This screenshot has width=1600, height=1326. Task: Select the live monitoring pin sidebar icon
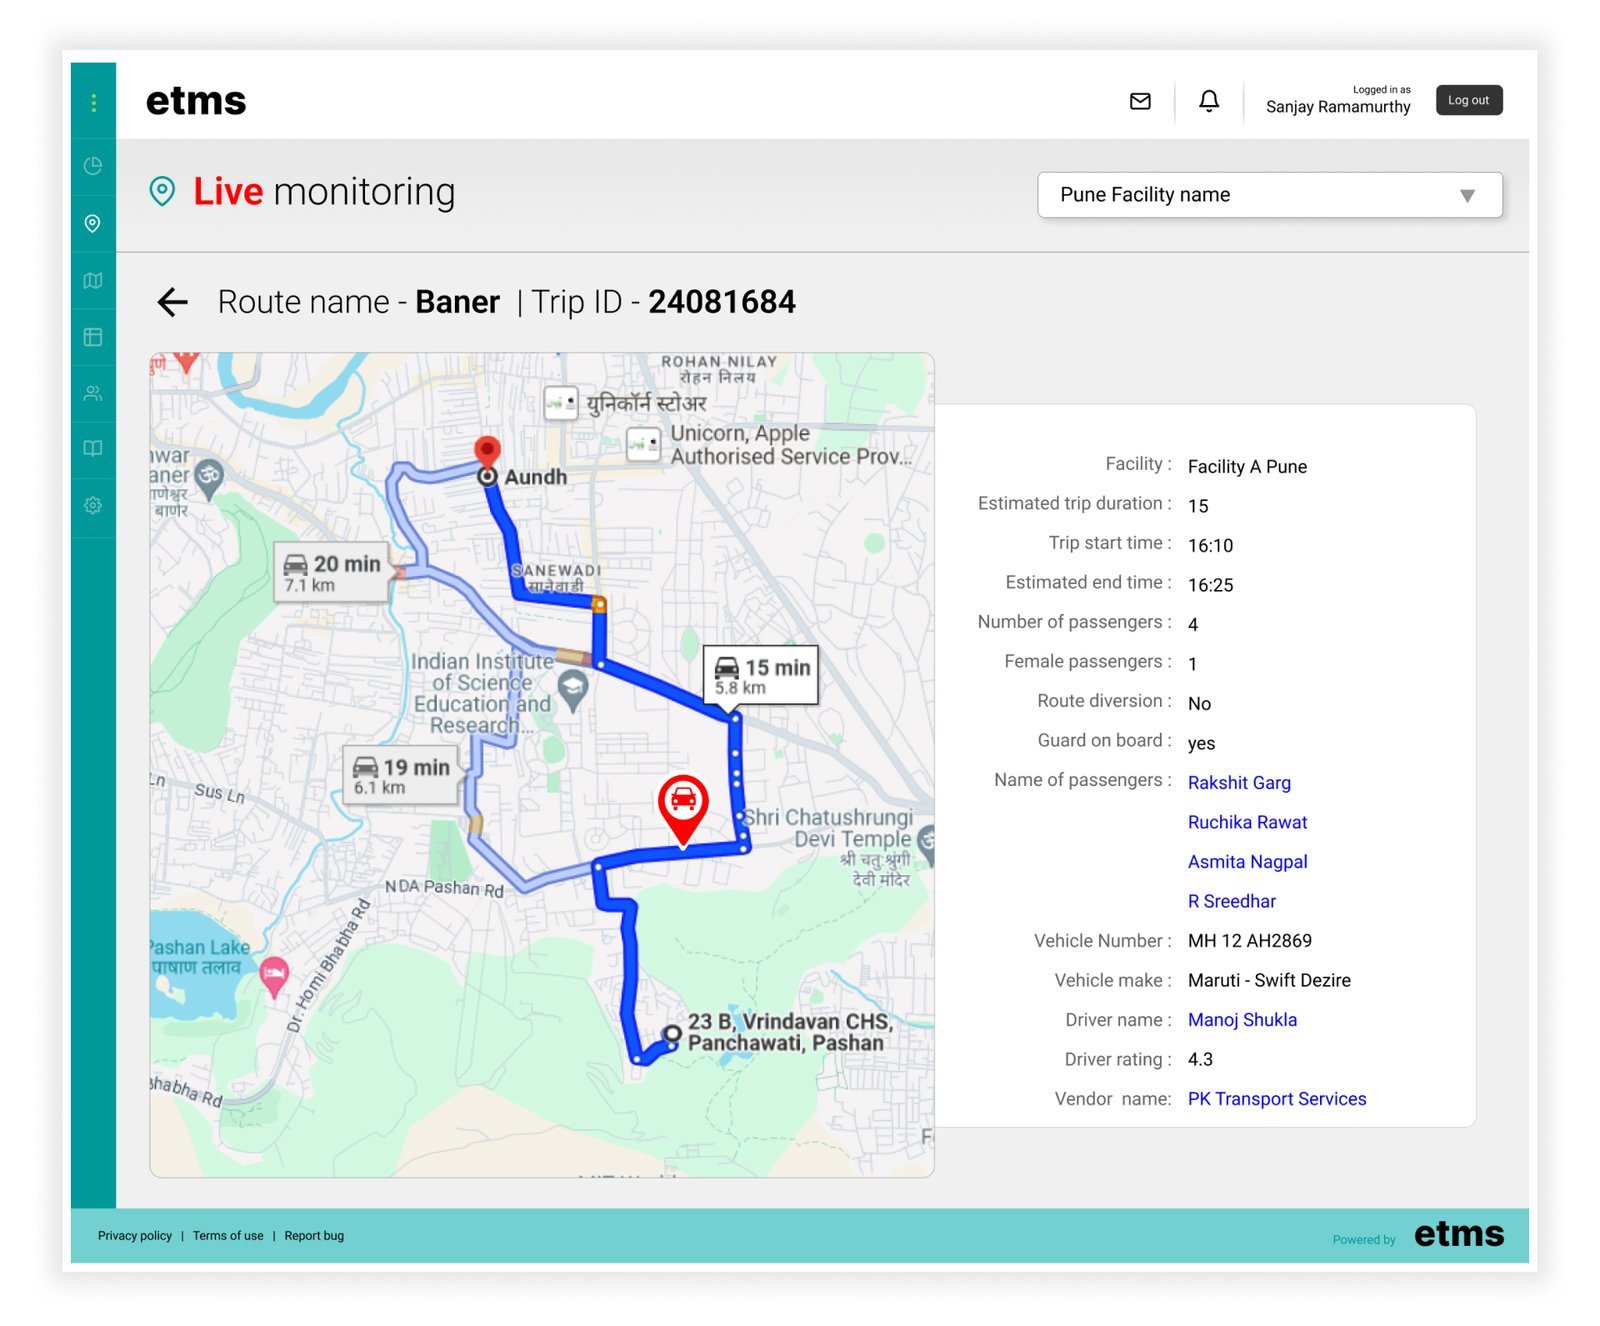[x=93, y=223]
